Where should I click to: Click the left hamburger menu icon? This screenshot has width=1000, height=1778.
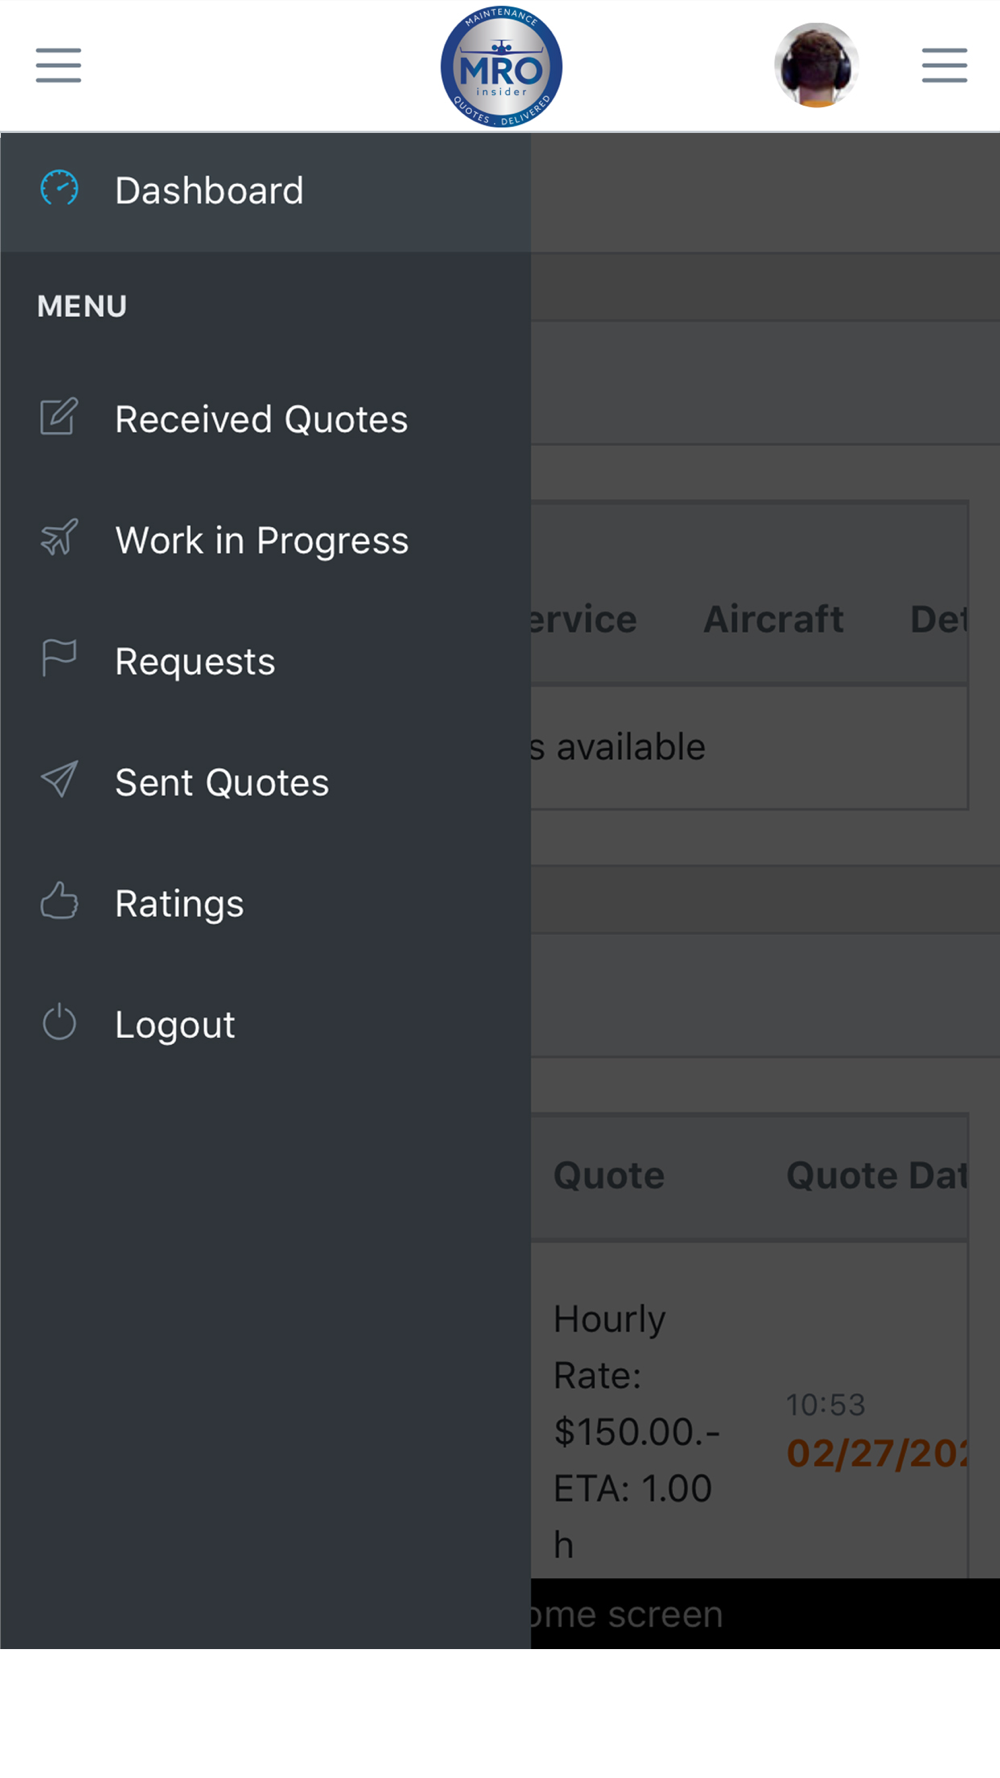pyautogui.click(x=58, y=65)
